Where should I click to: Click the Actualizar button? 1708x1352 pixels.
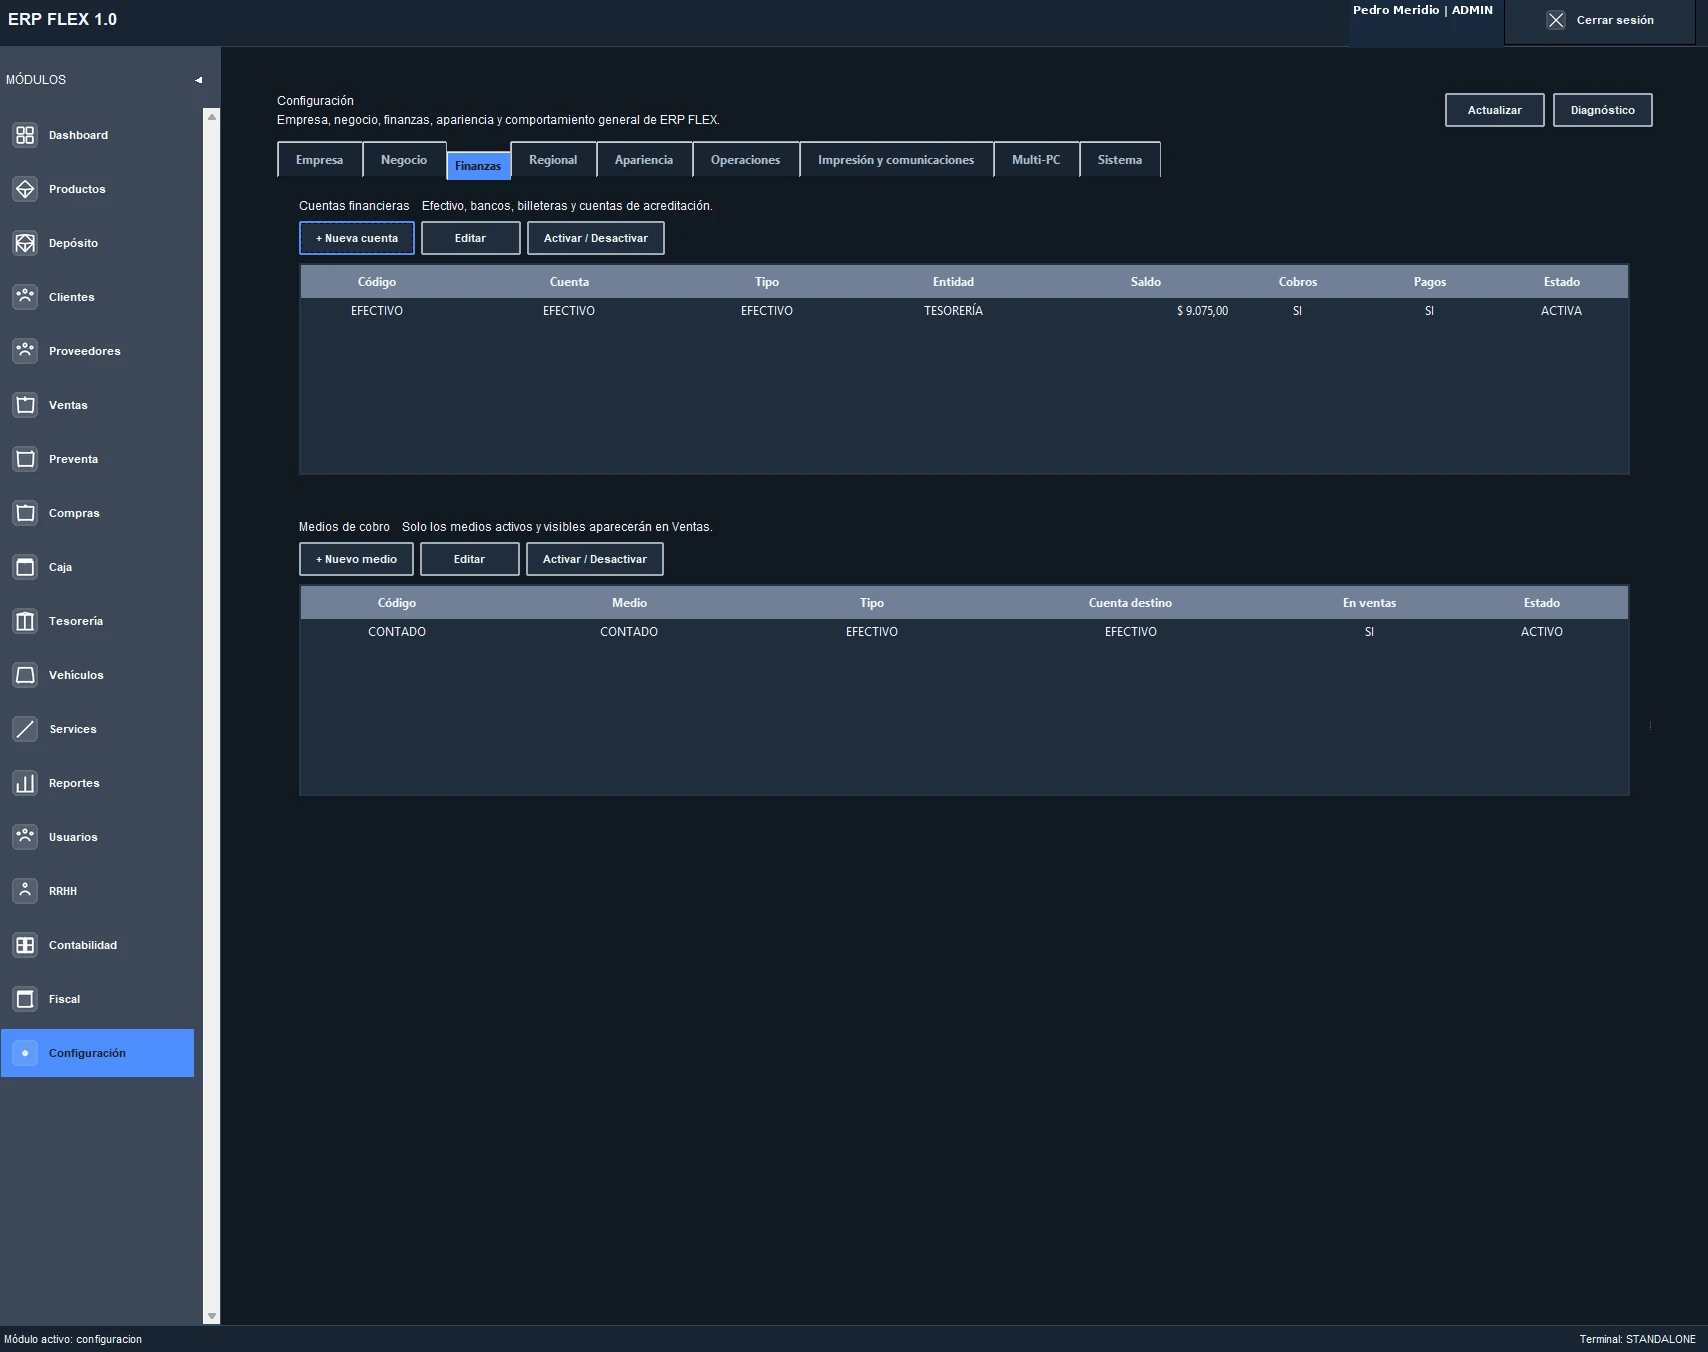1495,110
